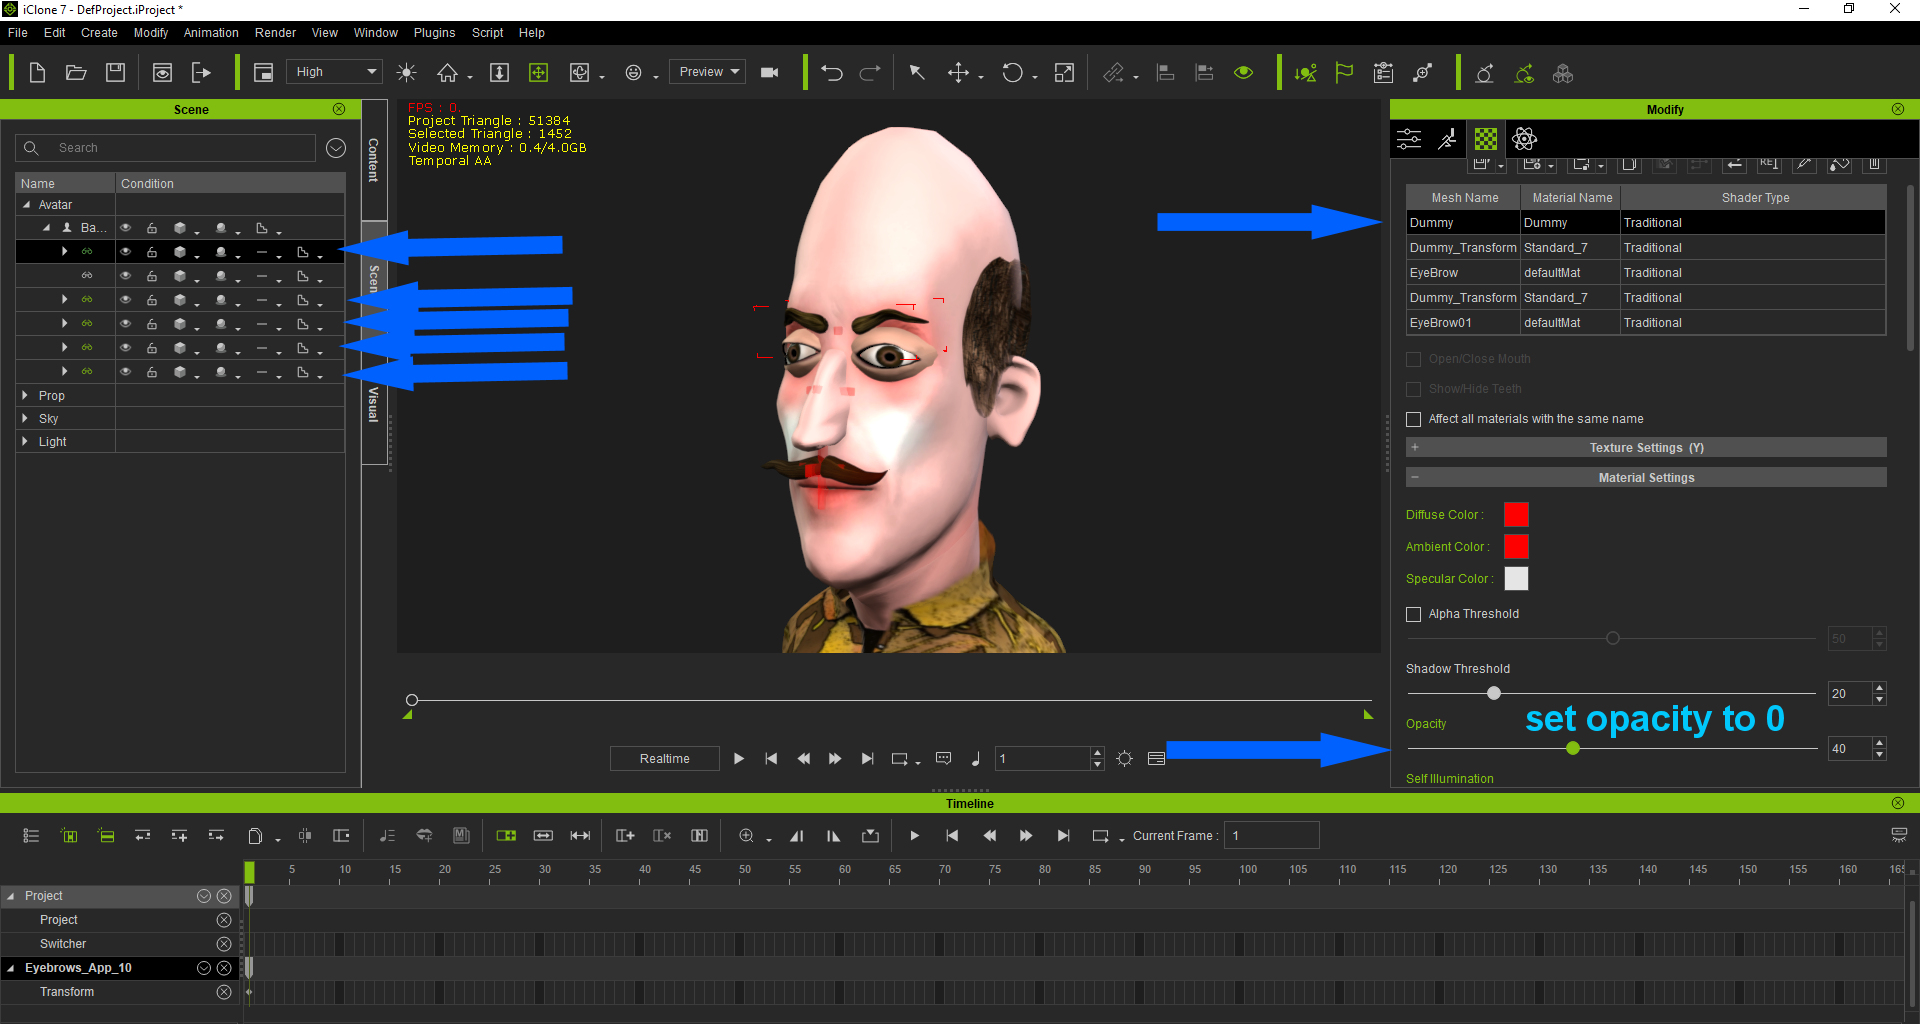Select the Scale tool
The height and width of the screenshot is (1025, 1920).
pyautogui.click(x=1064, y=73)
